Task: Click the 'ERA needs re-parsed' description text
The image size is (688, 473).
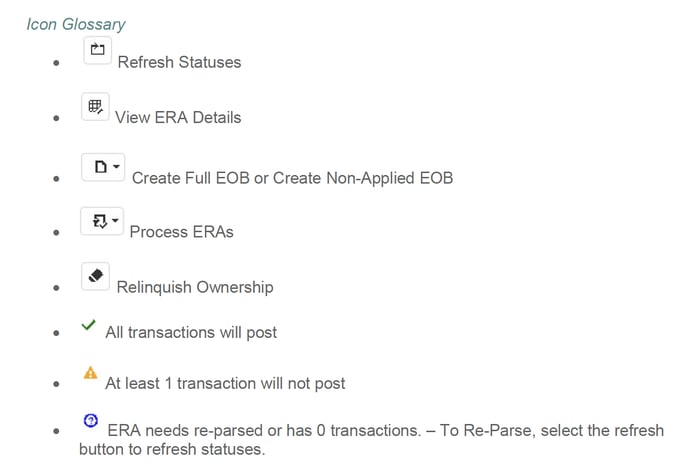Action: click(x=370, y=431)
